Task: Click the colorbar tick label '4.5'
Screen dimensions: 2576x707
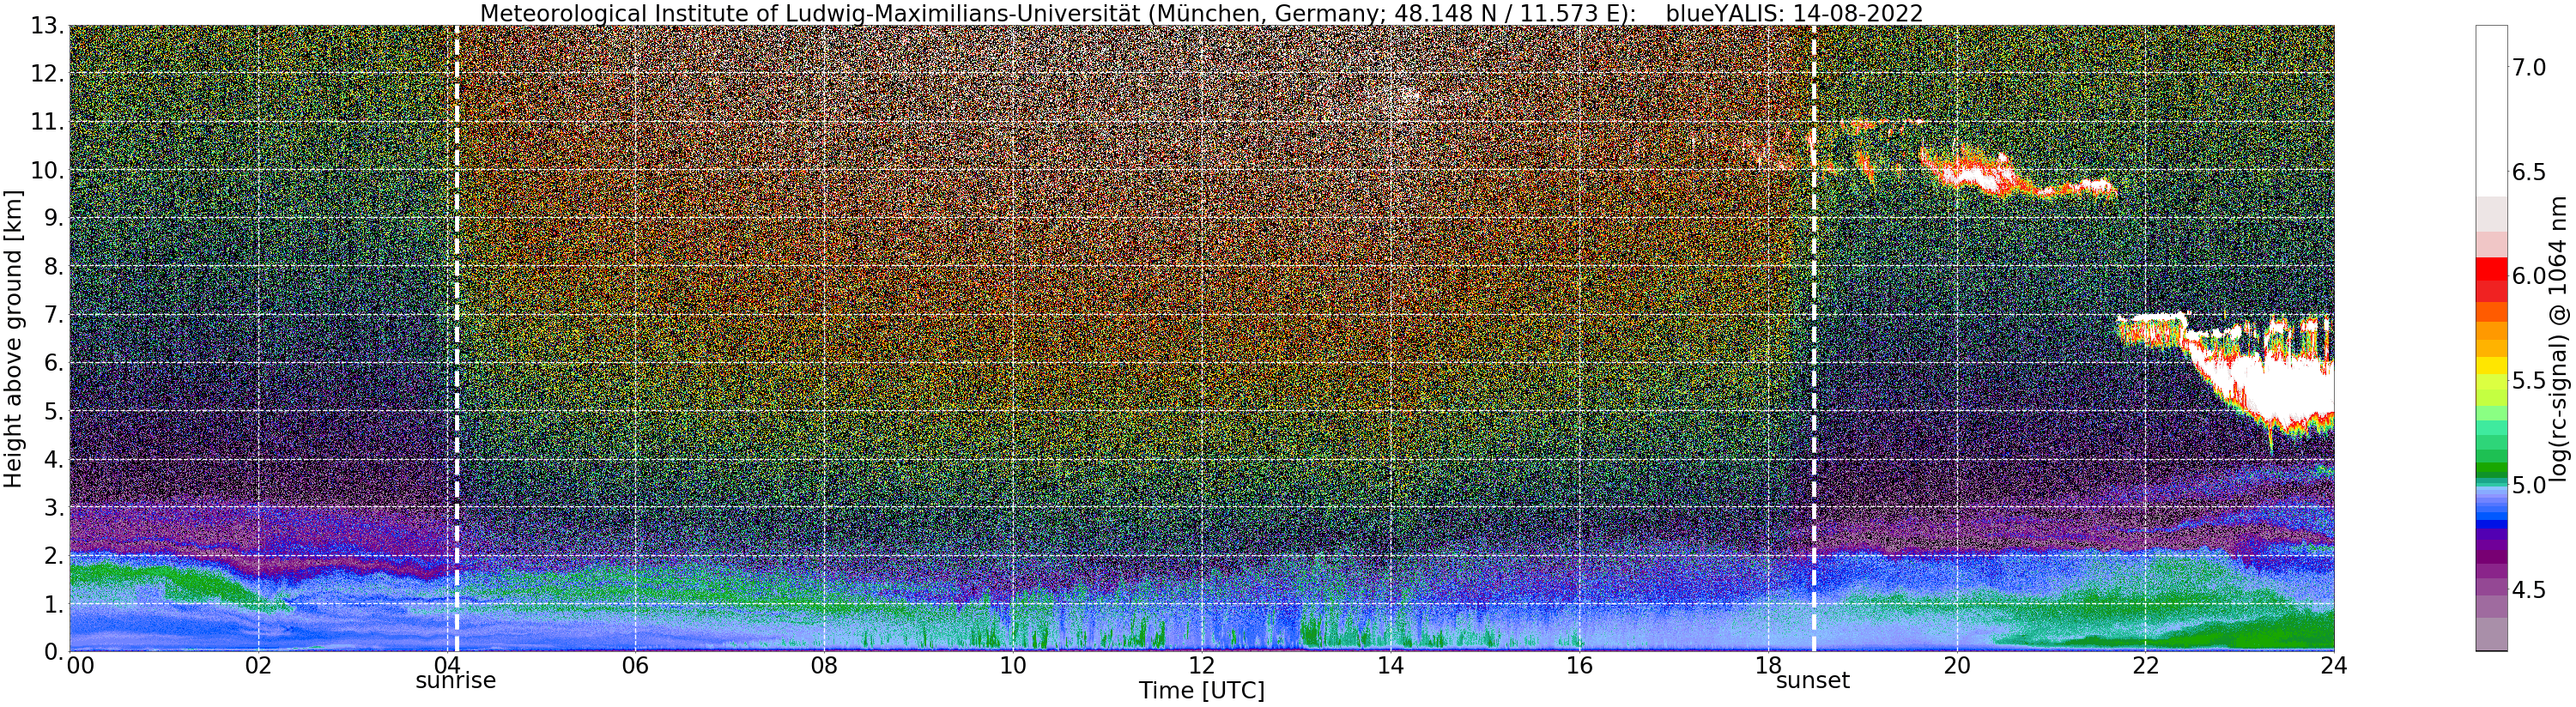Action: click(x=2529, y=590)
